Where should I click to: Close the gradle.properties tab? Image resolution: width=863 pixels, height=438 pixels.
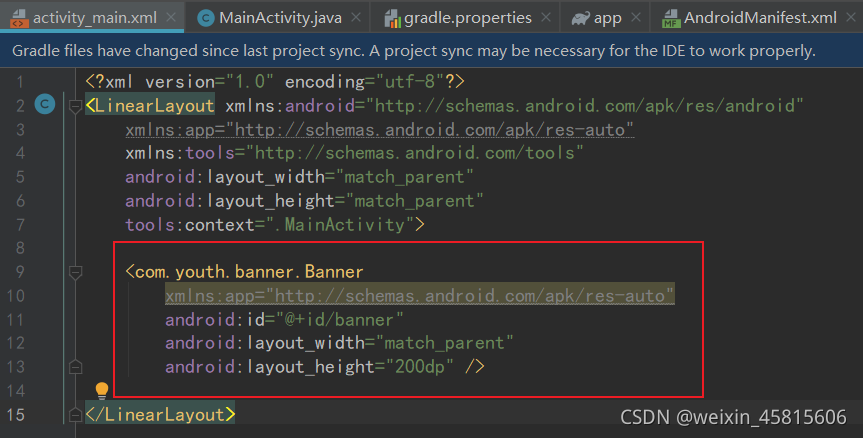coord(546,18)
